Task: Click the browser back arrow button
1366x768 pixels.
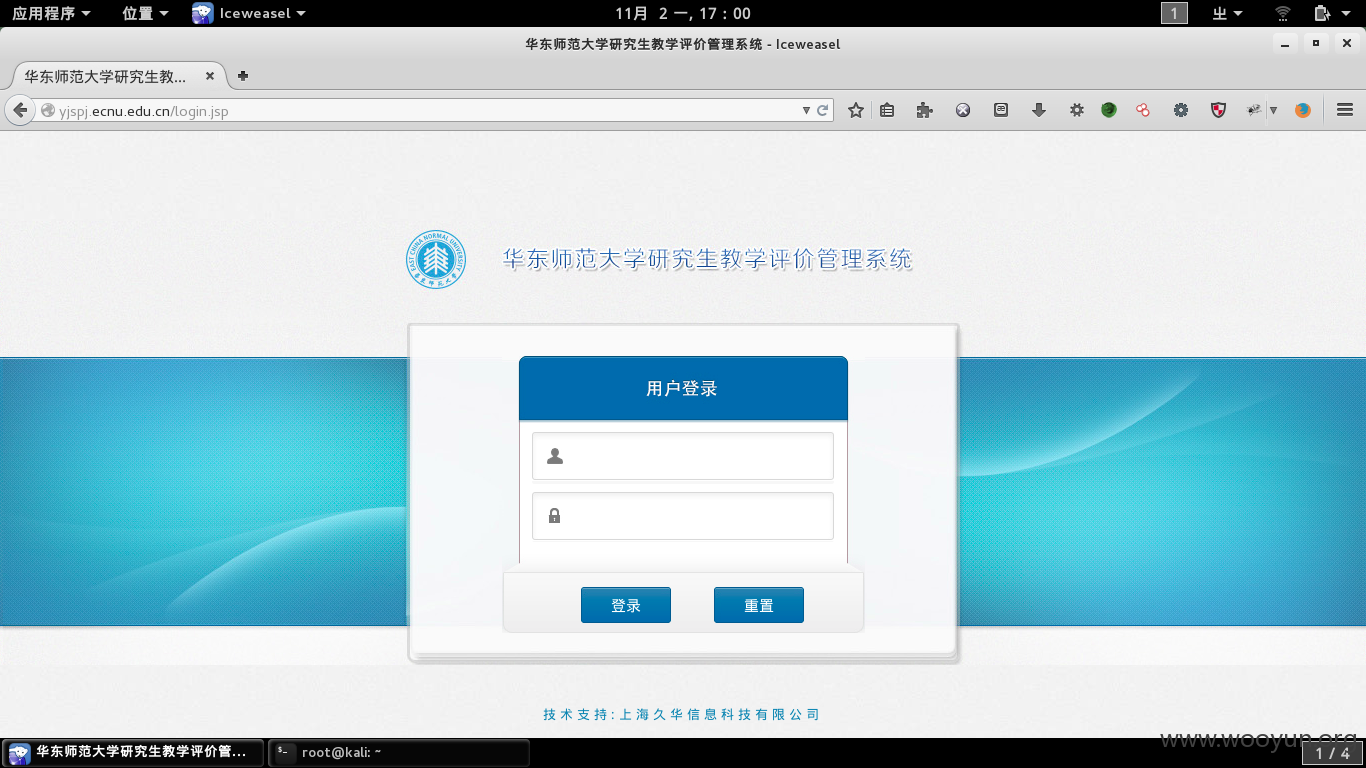Action: coord(19,110)
